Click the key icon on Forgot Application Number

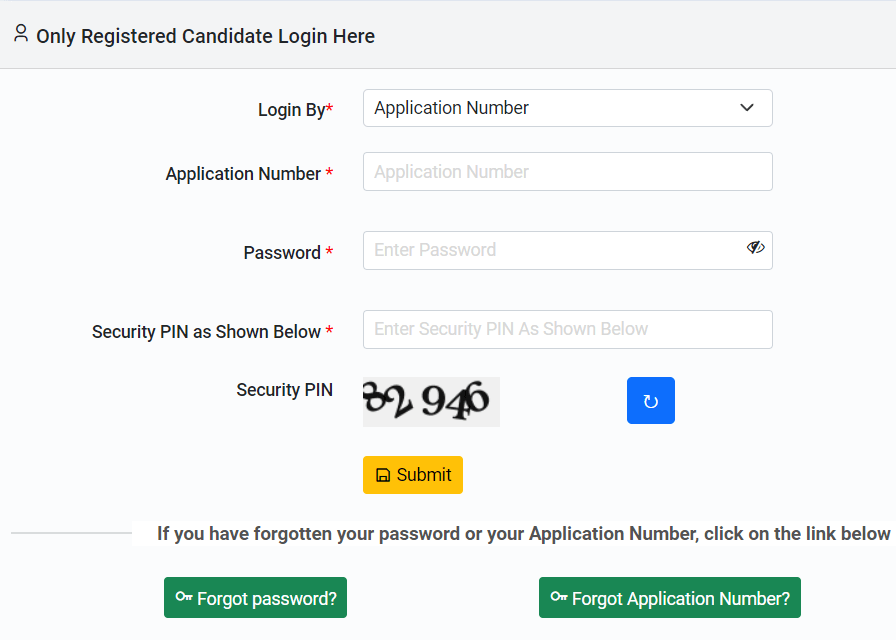(x=559, y=597)
